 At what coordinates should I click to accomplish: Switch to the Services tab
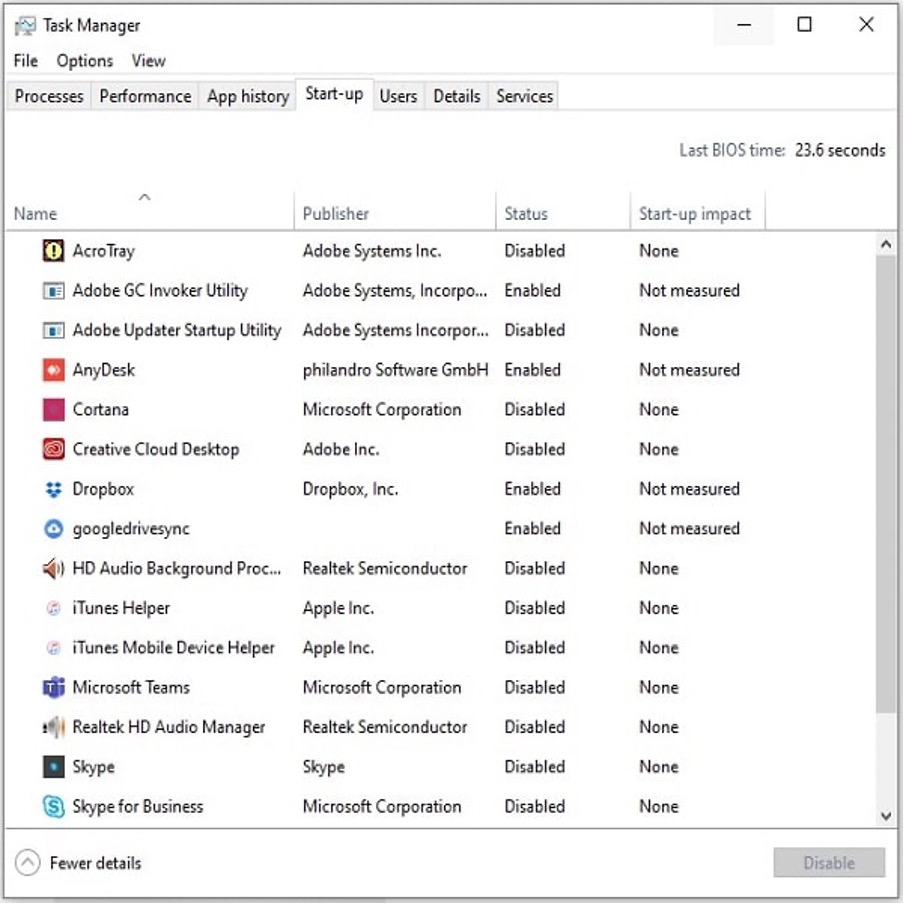coord(525,96)
